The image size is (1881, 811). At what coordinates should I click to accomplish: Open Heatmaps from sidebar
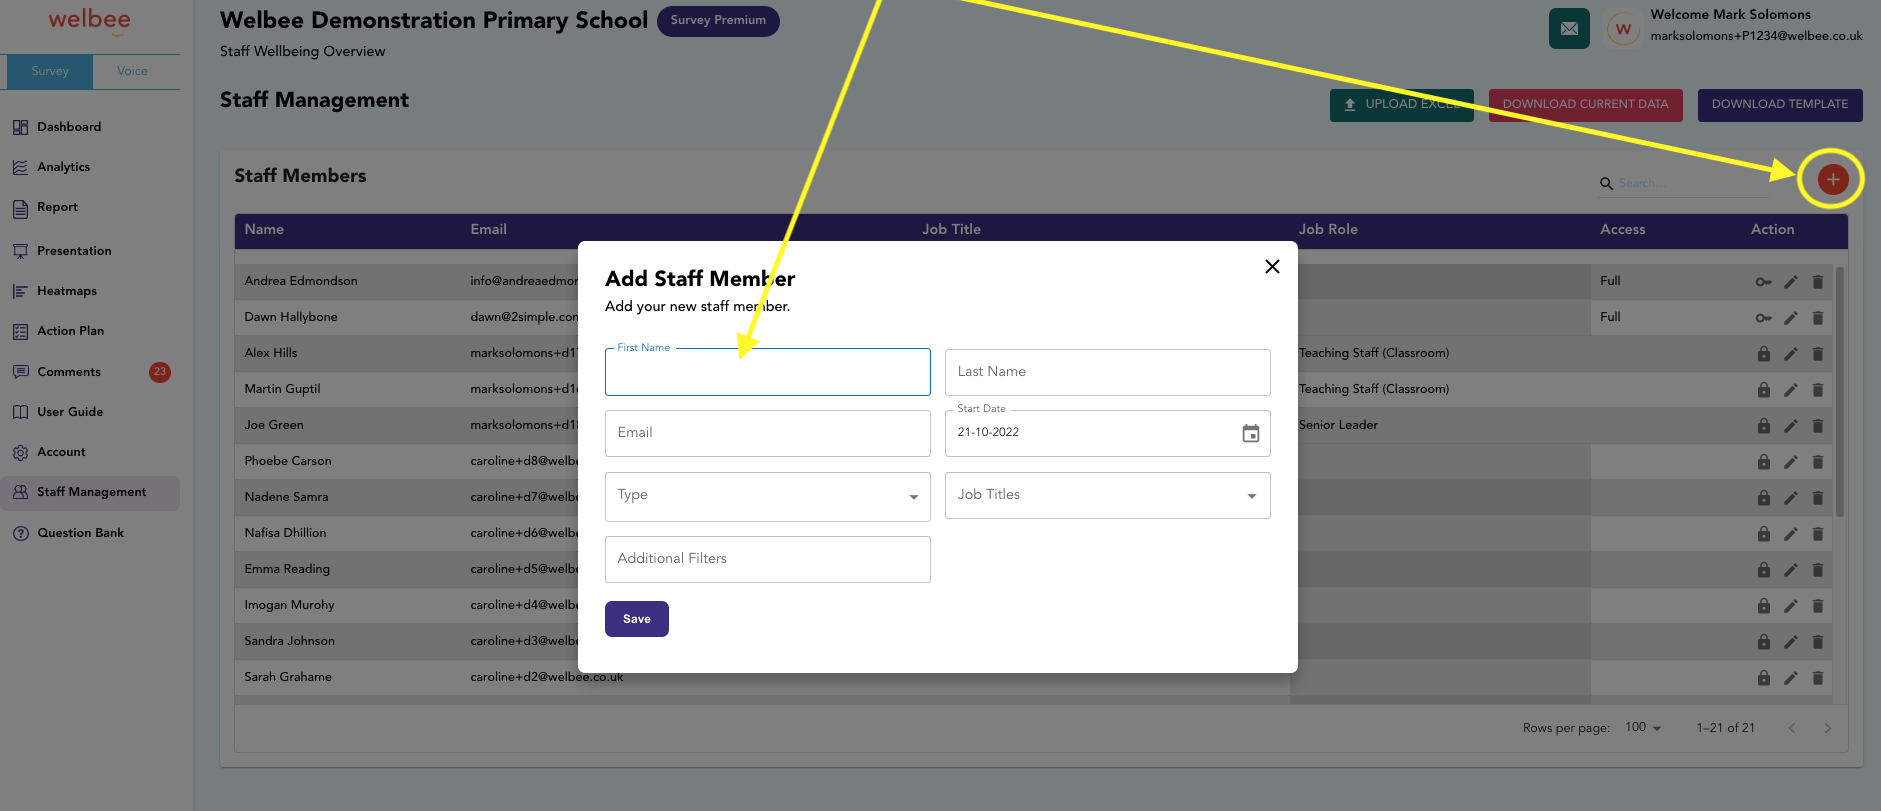(x=90, y=291)
